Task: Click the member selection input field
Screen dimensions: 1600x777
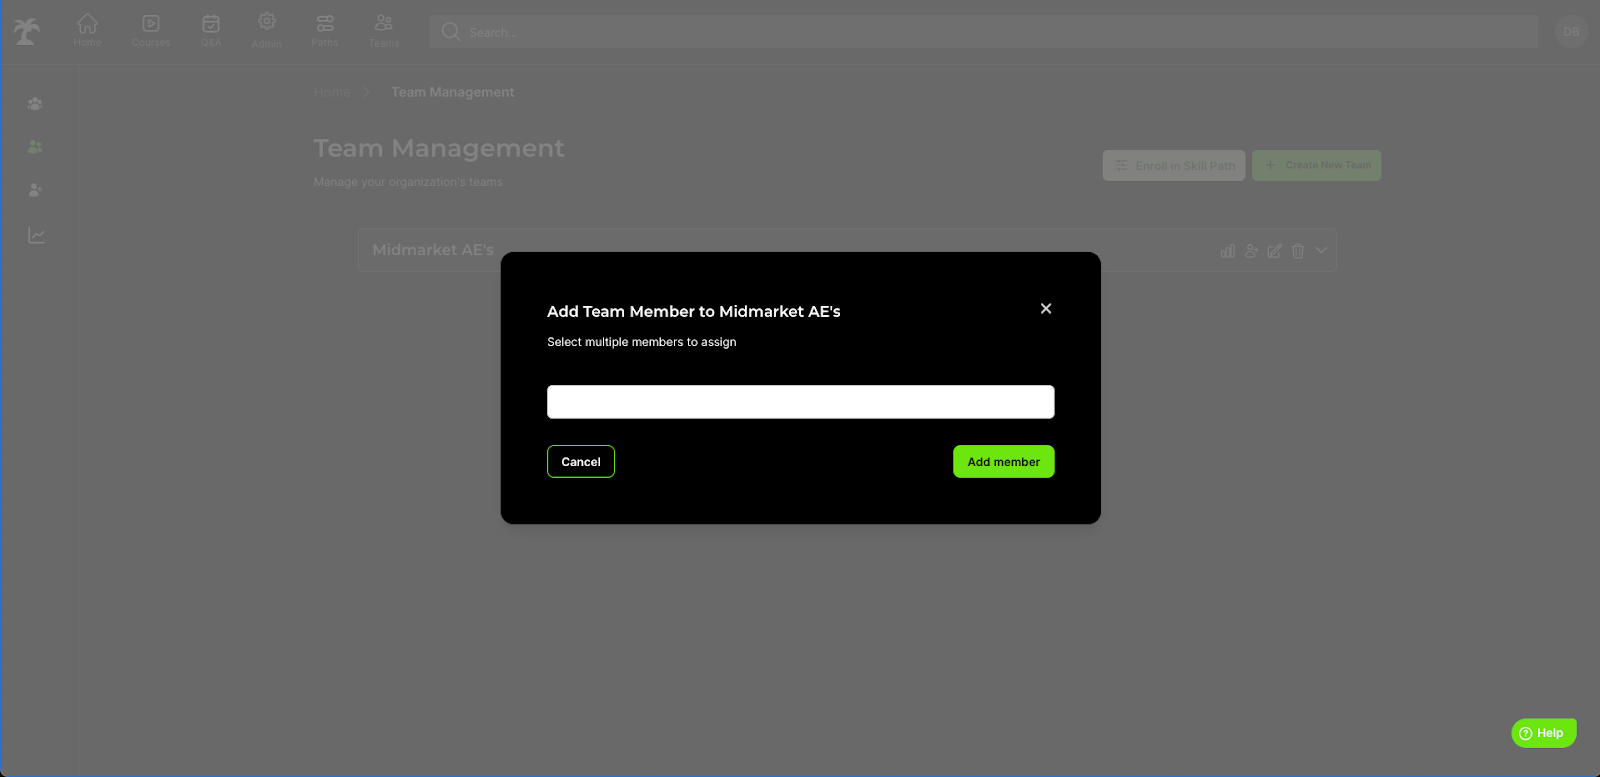Action: tap(800, 402)
